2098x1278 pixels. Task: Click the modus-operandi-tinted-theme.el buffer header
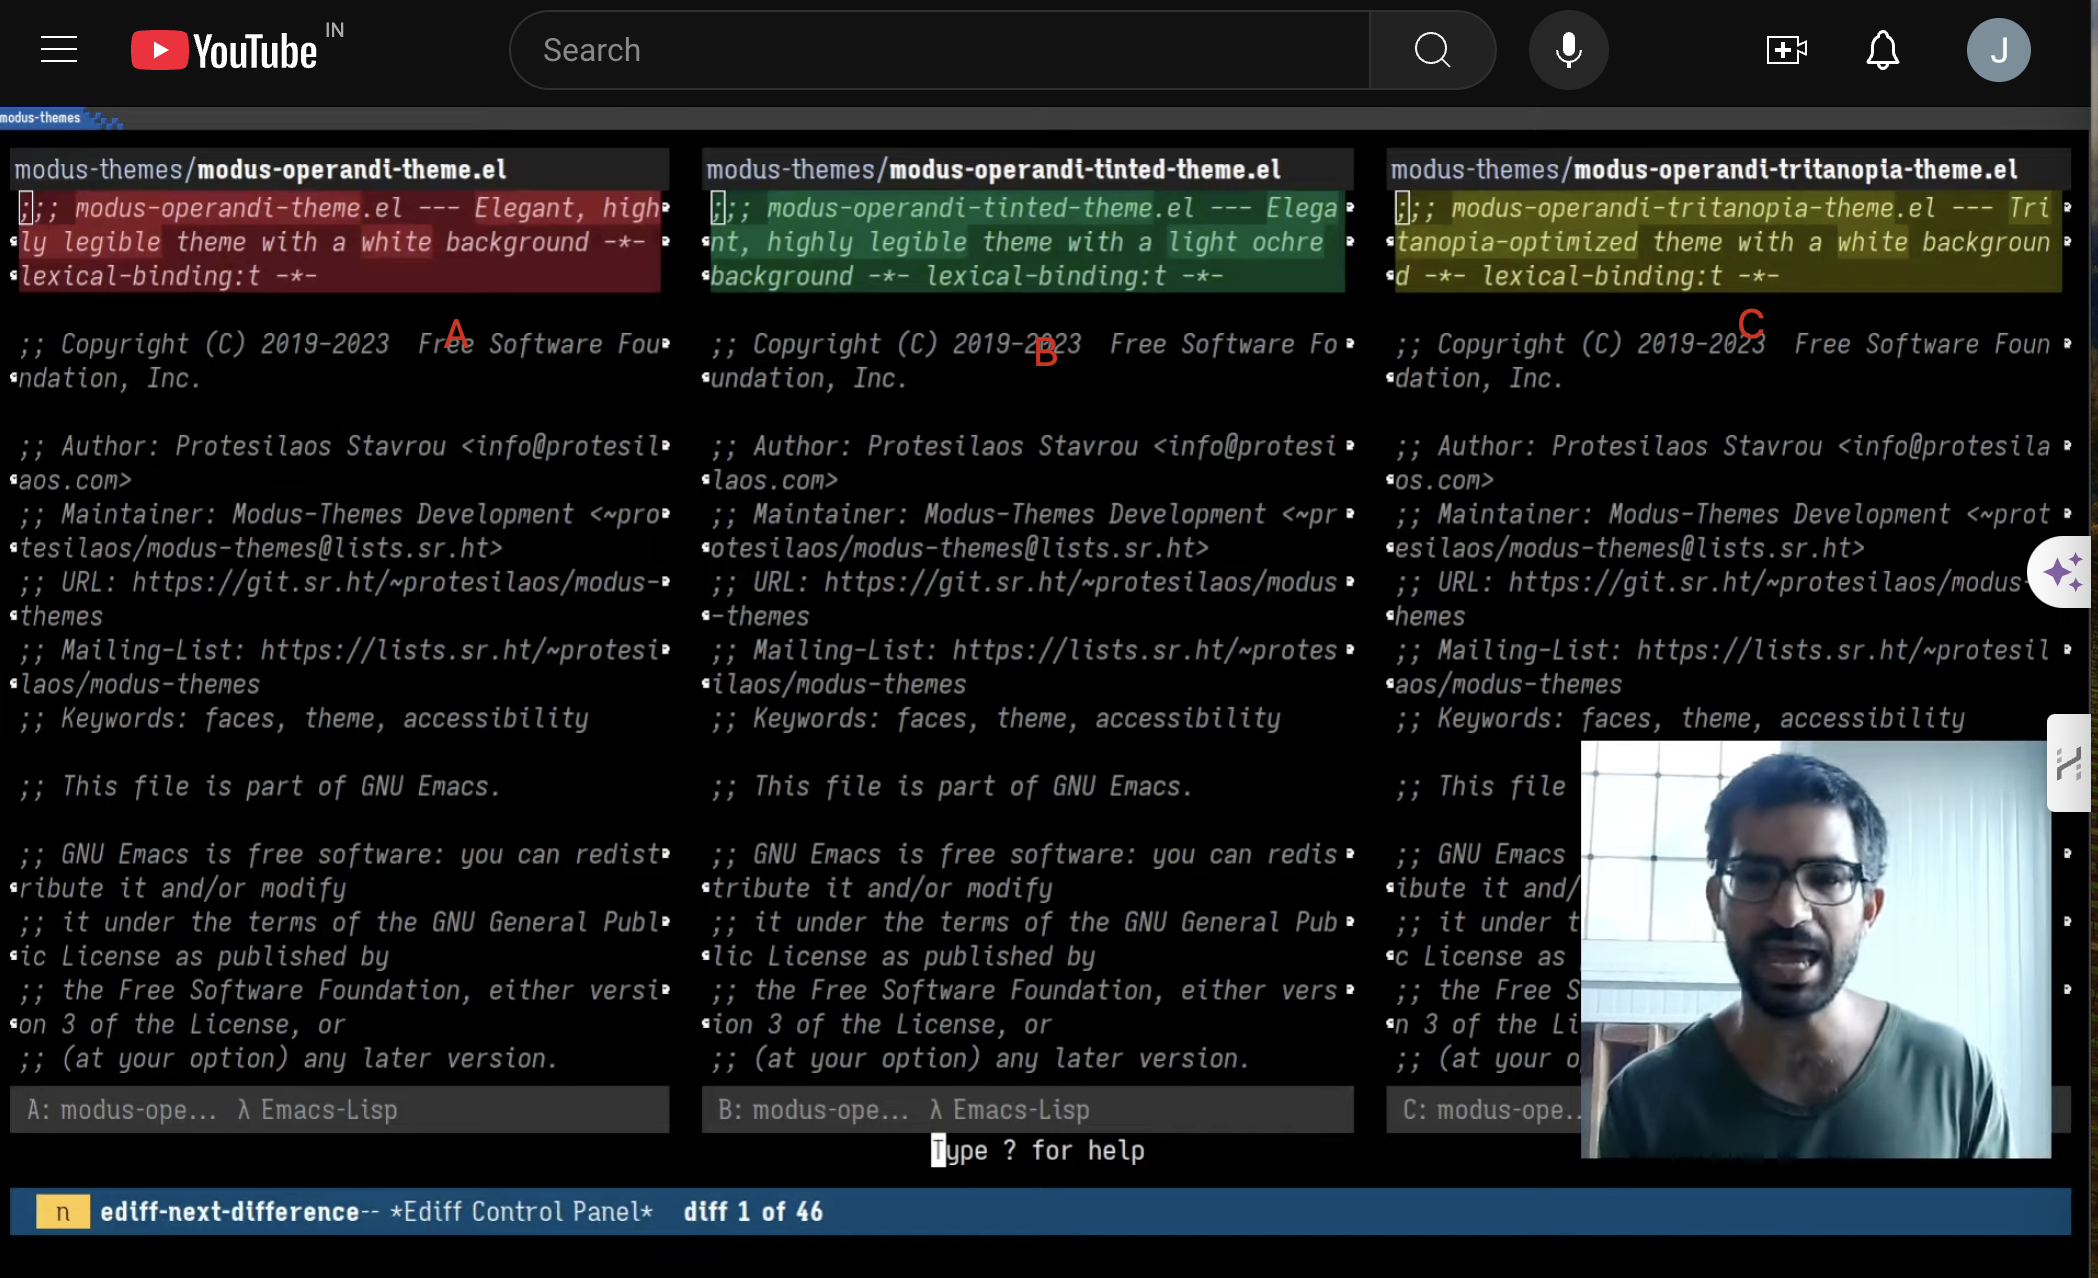(1027, 169)
